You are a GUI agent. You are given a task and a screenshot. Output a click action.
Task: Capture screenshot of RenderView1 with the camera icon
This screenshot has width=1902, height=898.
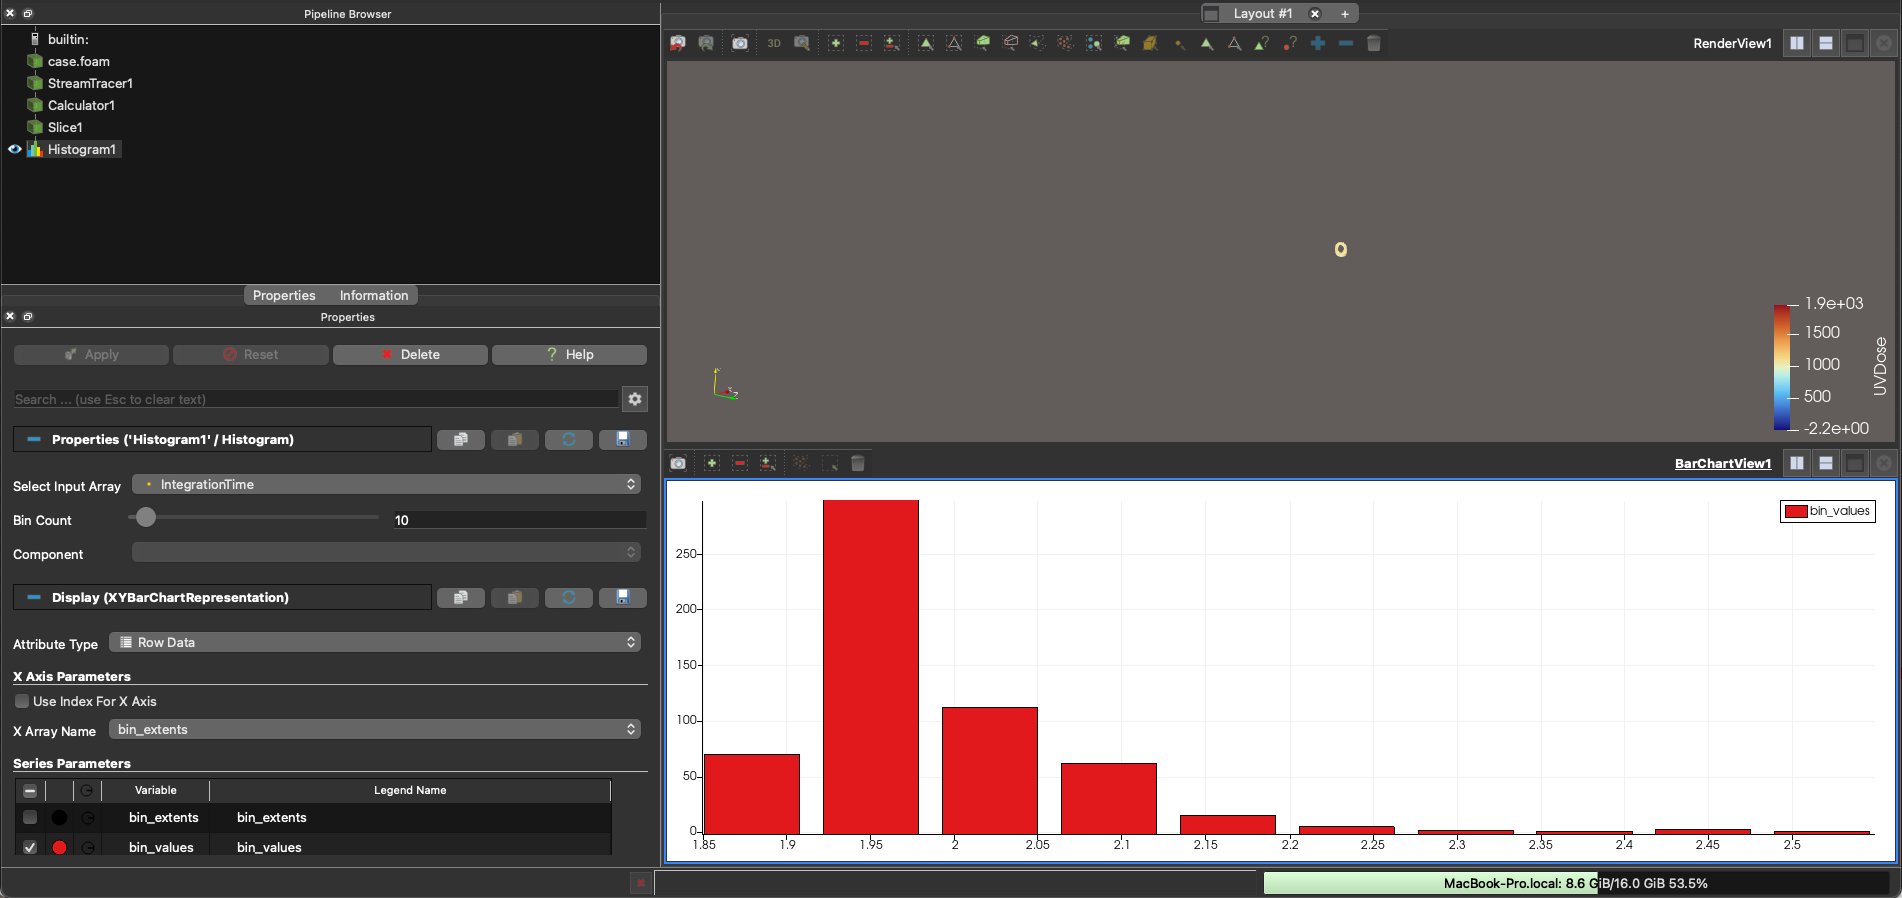coord(739,43)
